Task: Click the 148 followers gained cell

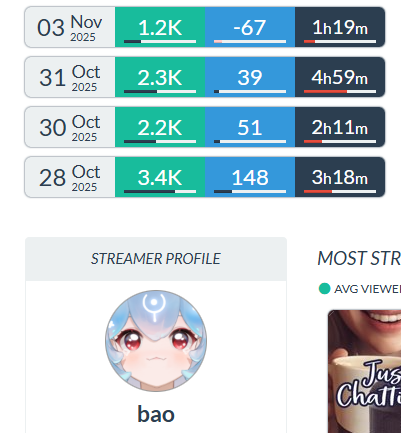Action: click(250, 177)
